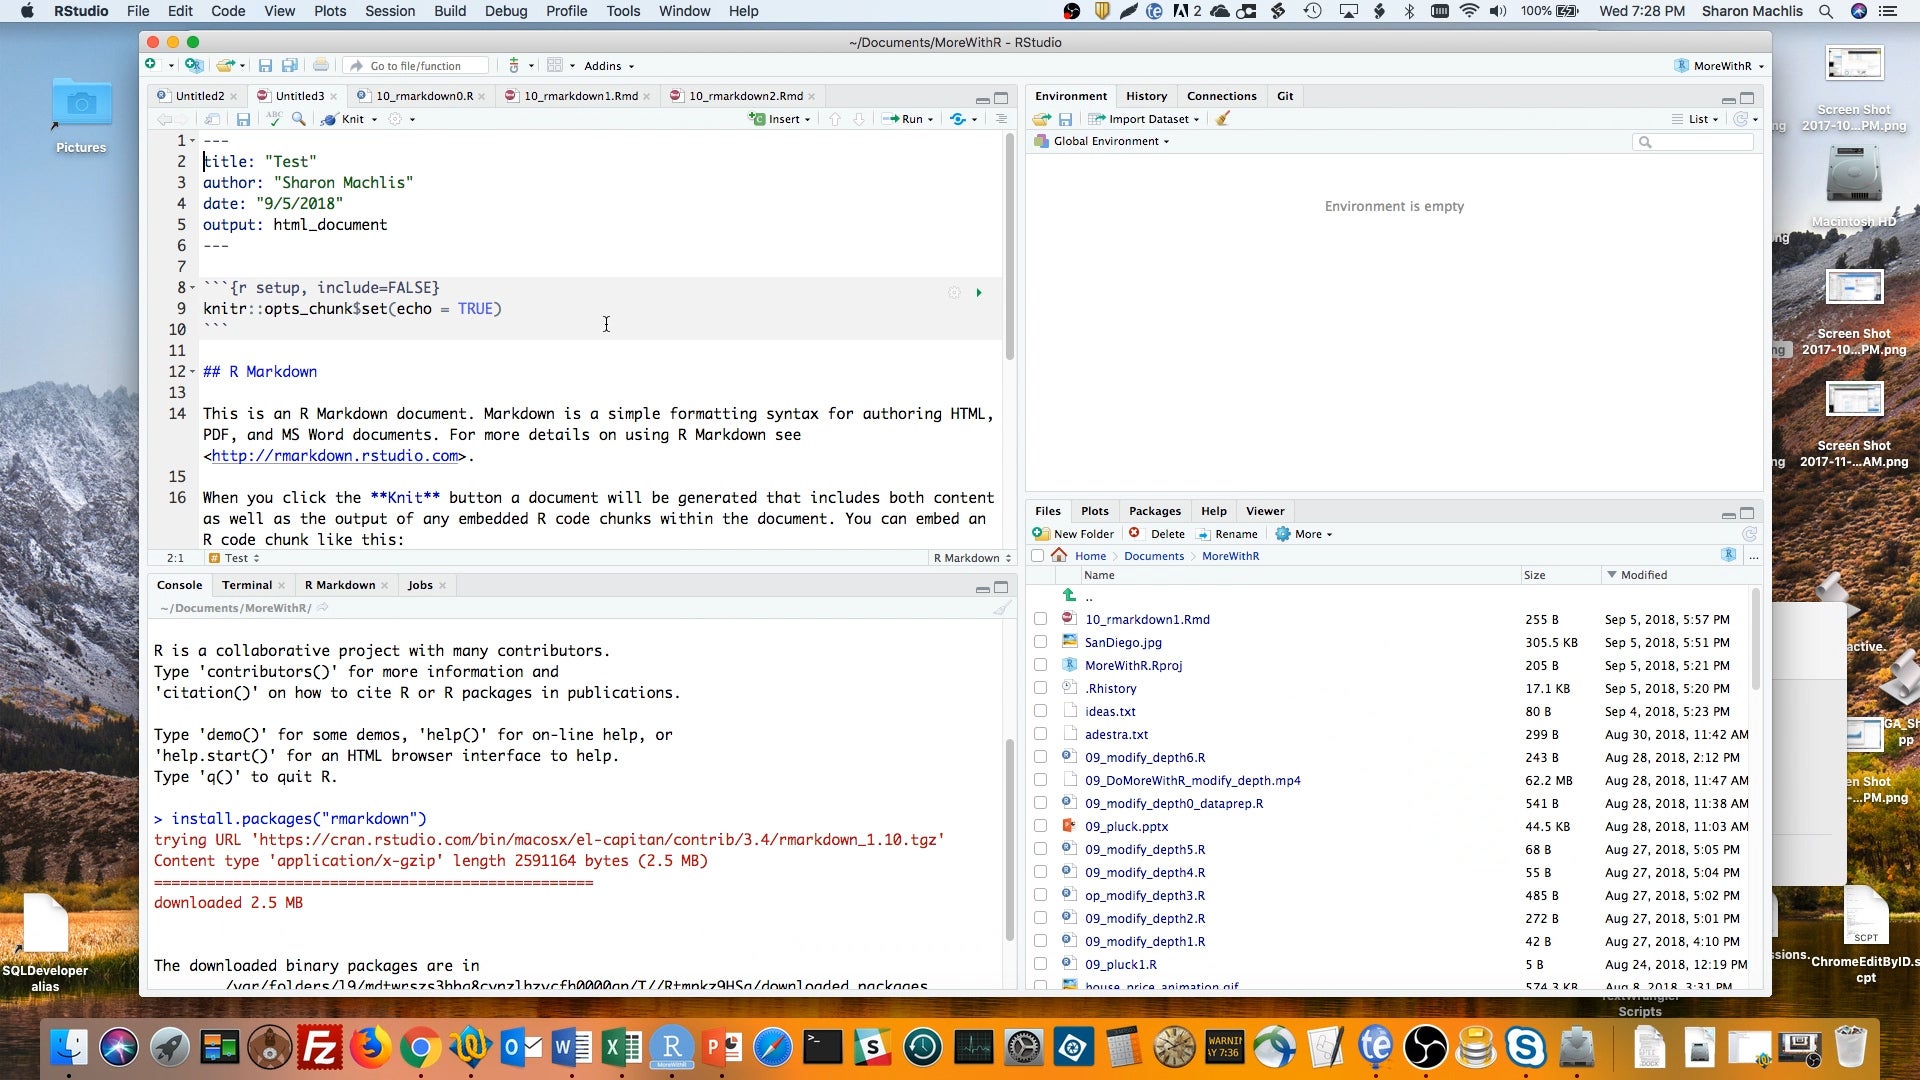Refresh the Environment pane

tap(1741, 119)
